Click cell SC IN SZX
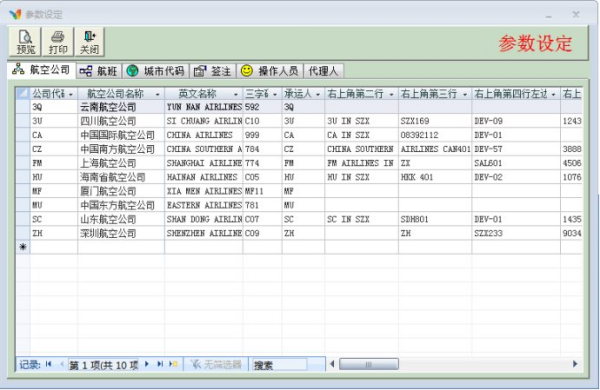 pos(362,219)
